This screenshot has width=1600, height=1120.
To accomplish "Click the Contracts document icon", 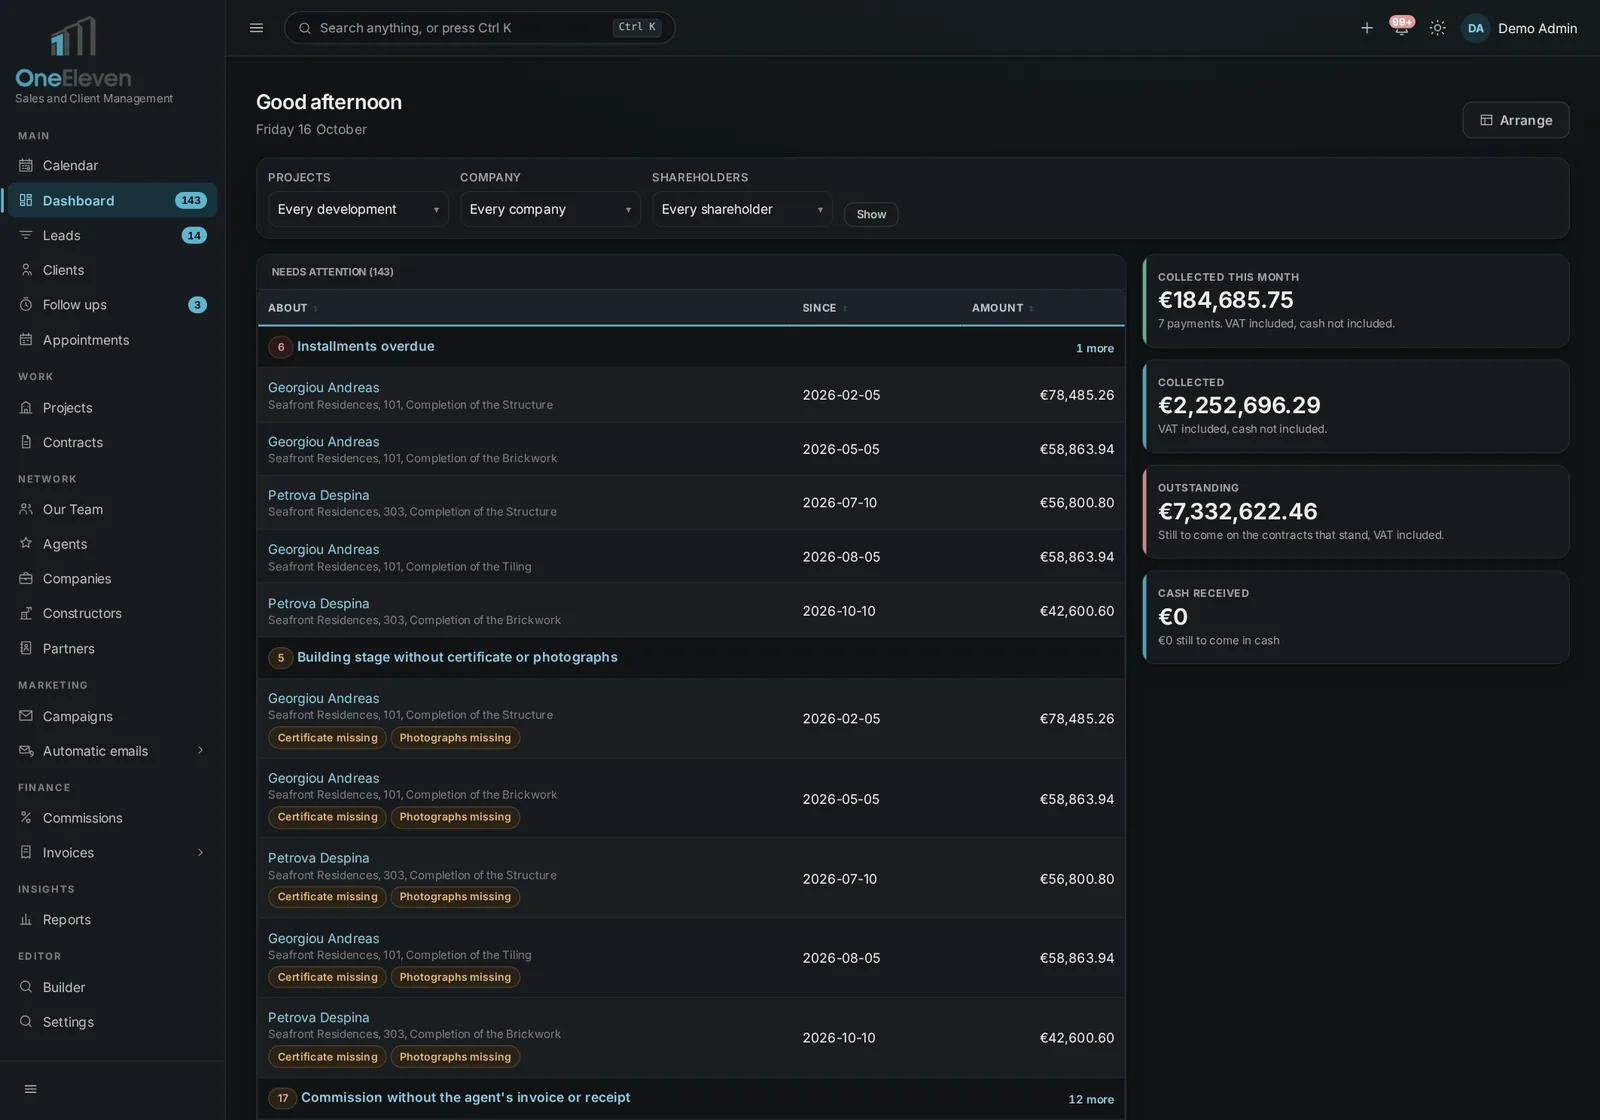I will (26, 442).
